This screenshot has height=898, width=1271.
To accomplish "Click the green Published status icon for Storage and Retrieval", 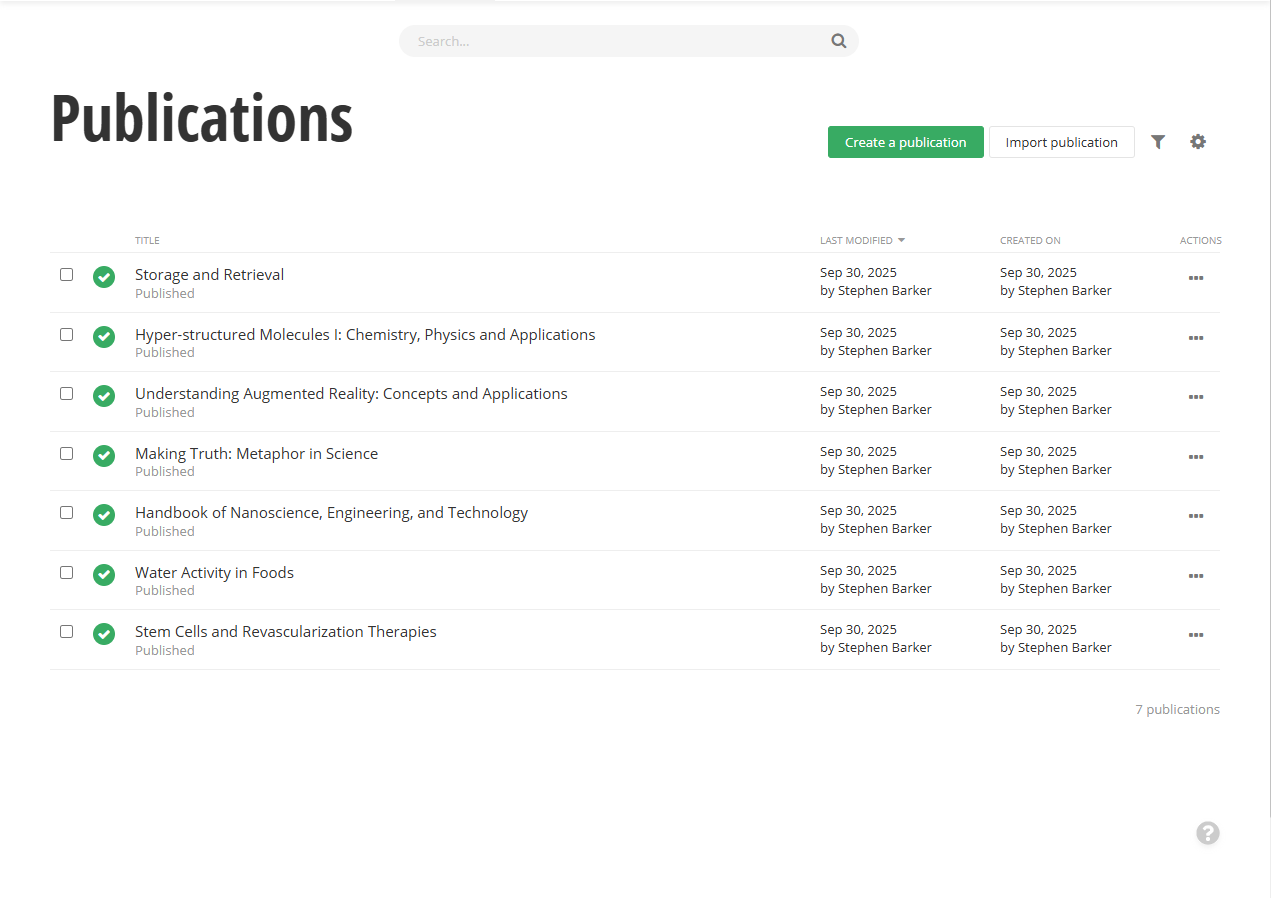I will pyautogui.click(x=104, y=277).
